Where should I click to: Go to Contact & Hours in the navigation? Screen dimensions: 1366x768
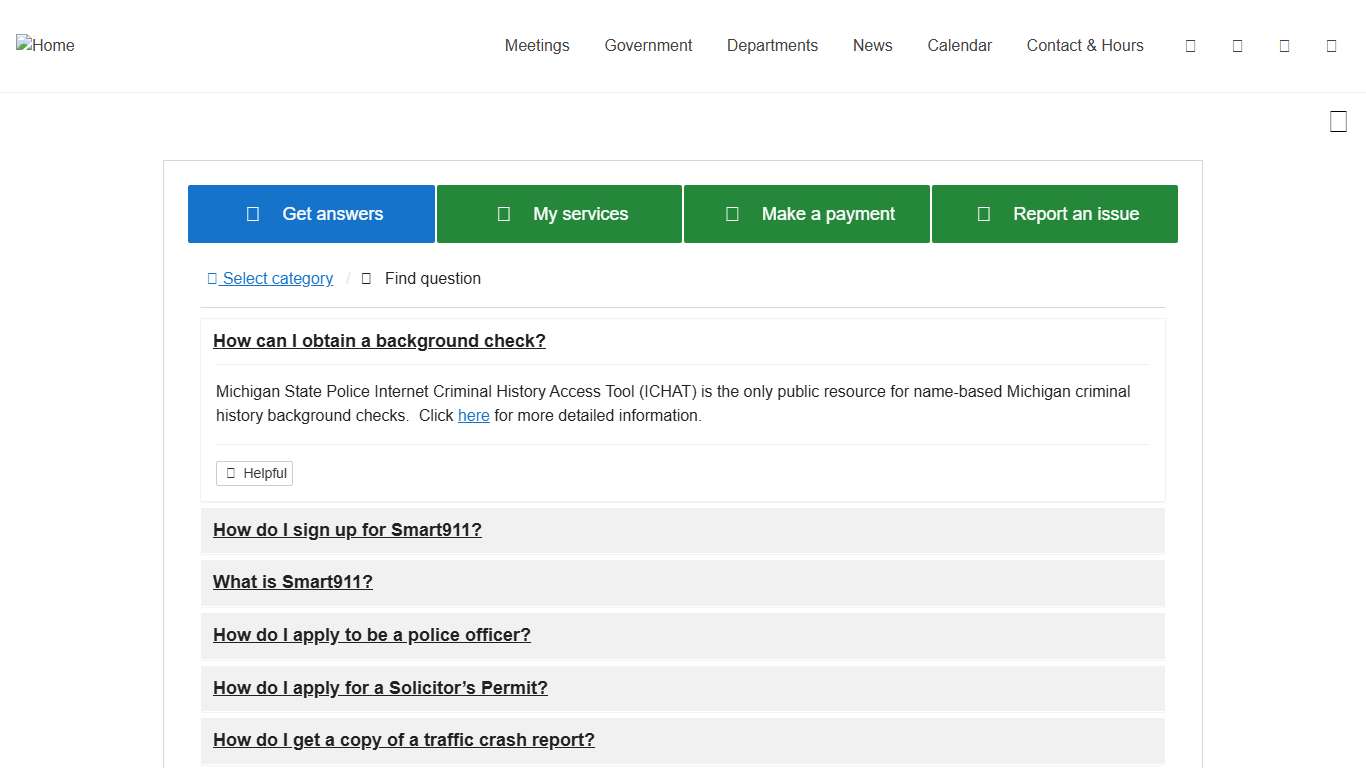point(1085,46)
